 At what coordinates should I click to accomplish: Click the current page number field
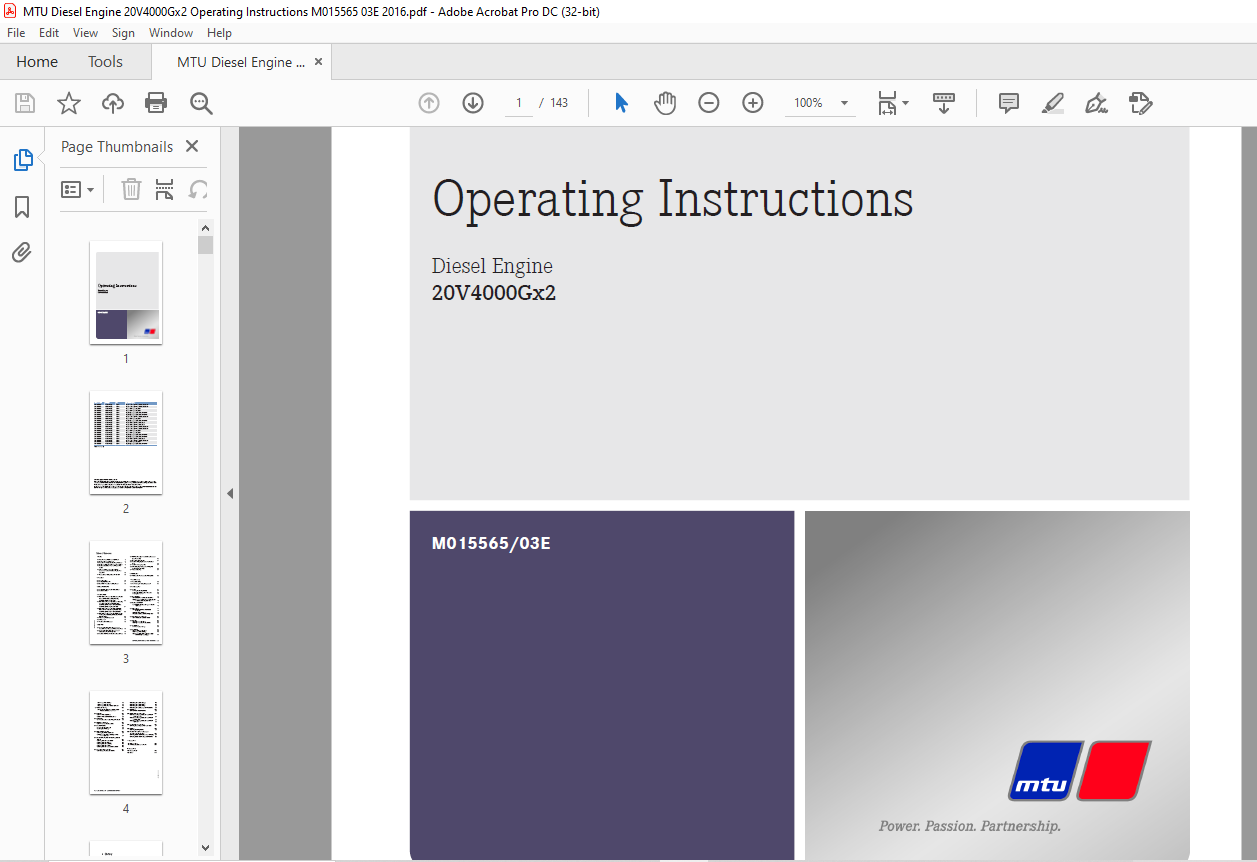point(519,103)
